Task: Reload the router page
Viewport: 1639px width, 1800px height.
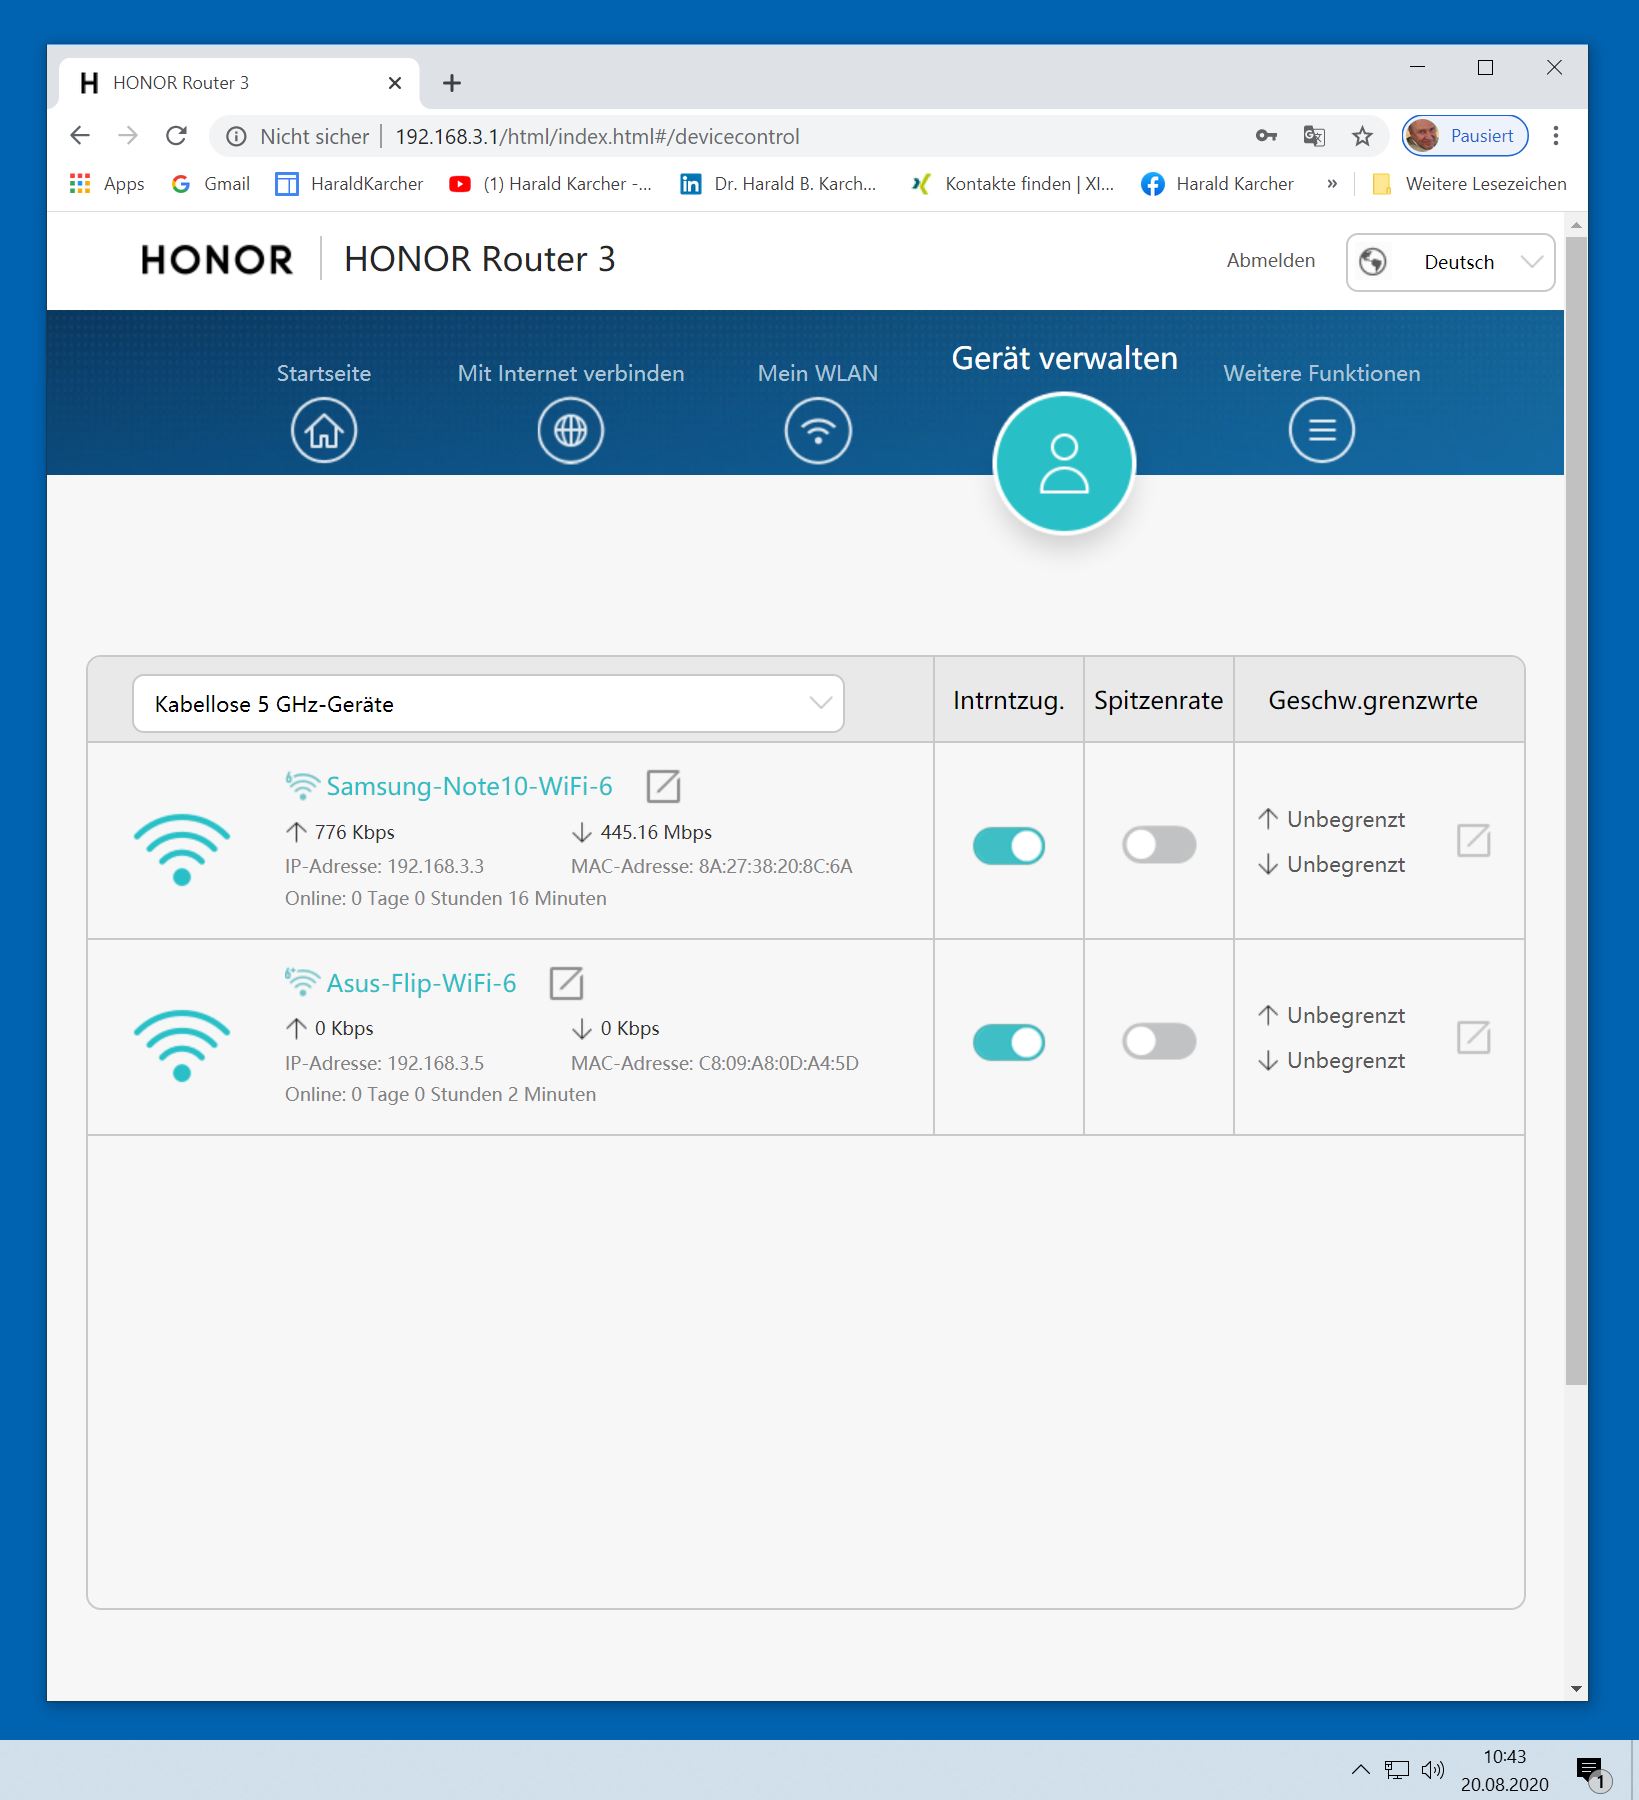Action: 176,136
